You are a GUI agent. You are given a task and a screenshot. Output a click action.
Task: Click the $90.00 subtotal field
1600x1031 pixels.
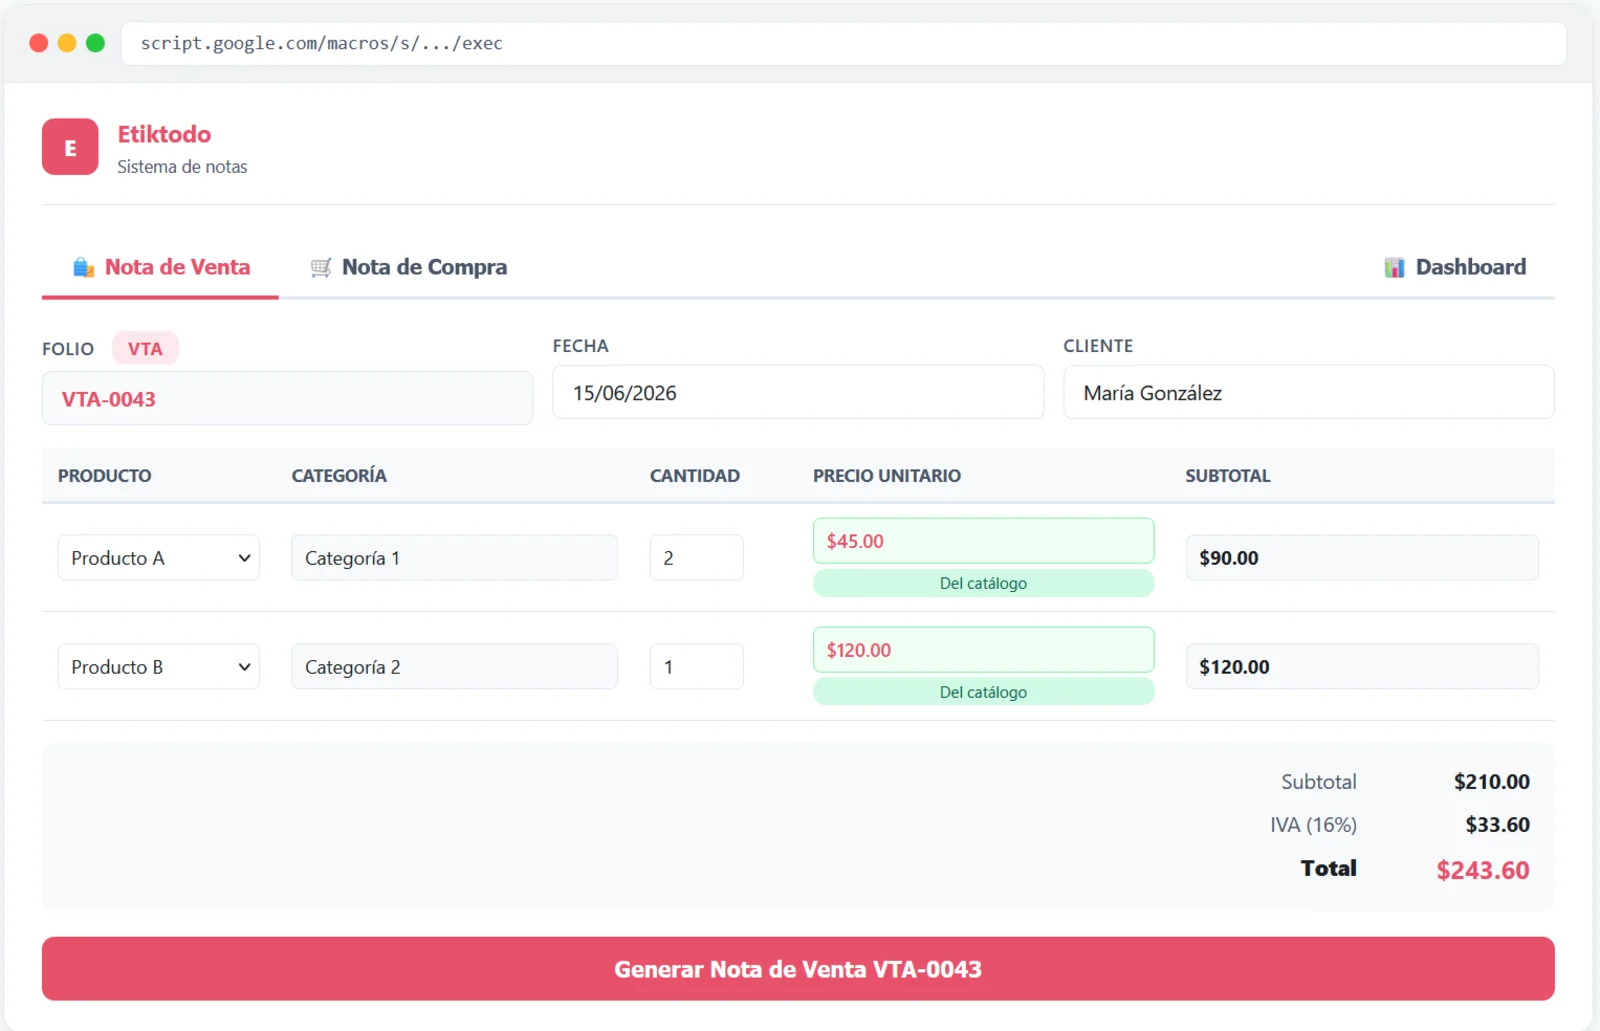[x=1362, y=558]
